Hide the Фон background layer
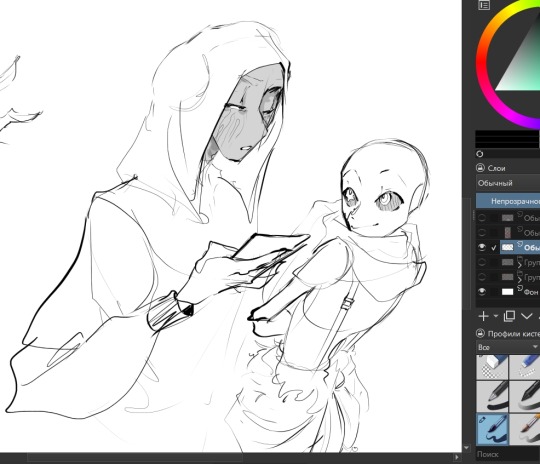Image resolution: width=540 pixels, height=464 pixels. pos(482,292)
